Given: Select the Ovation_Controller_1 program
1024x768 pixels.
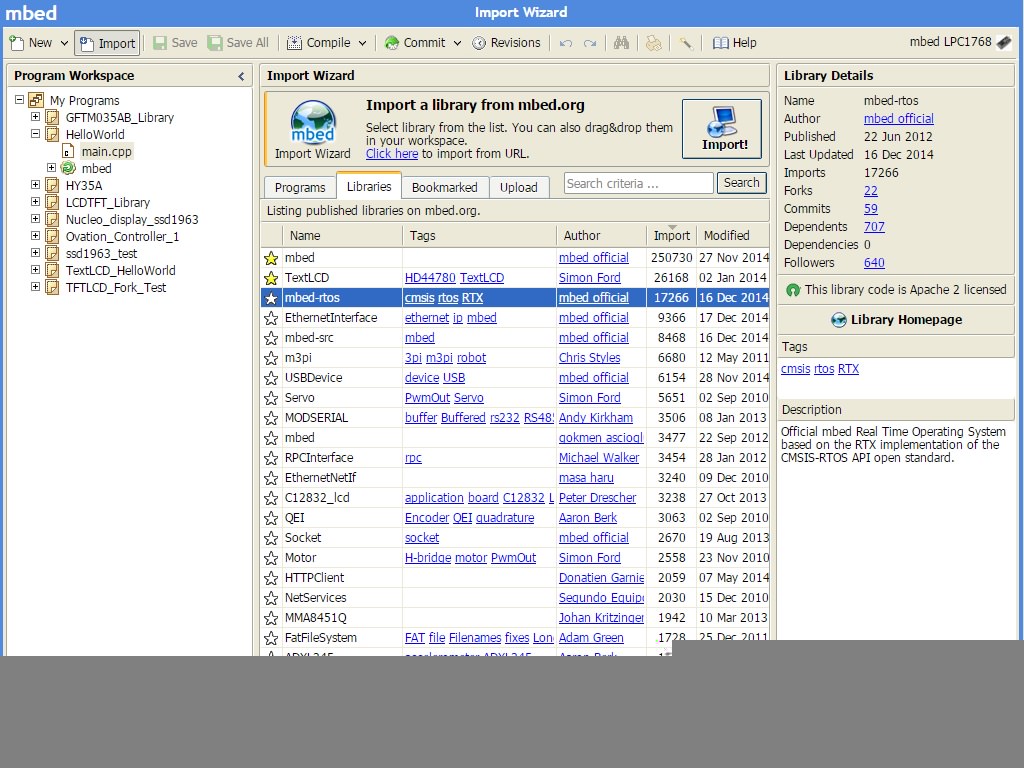Looking at the screenshot, I should tap(122, 236).
